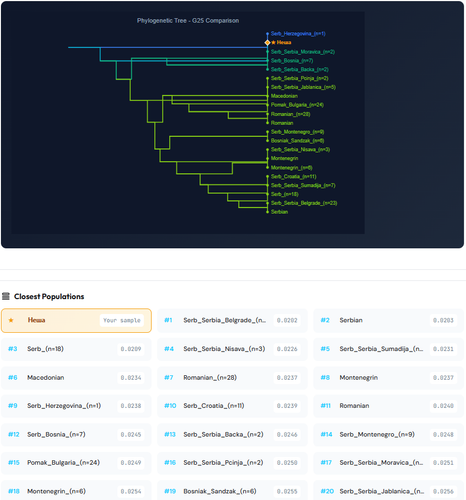Select Serb_Serbia_Moravica_(n=2) tree leaf
This screenshot has width=466, height=500.
tap(303, 52)
